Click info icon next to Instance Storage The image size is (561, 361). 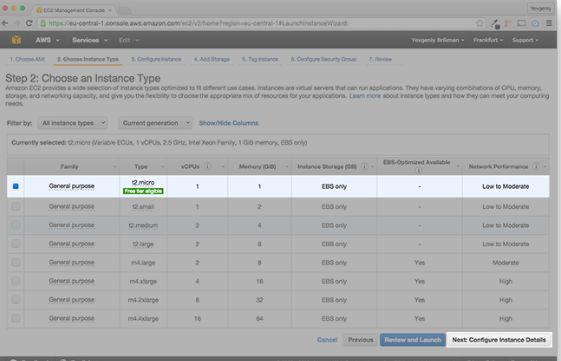click(x=364, y=166)
